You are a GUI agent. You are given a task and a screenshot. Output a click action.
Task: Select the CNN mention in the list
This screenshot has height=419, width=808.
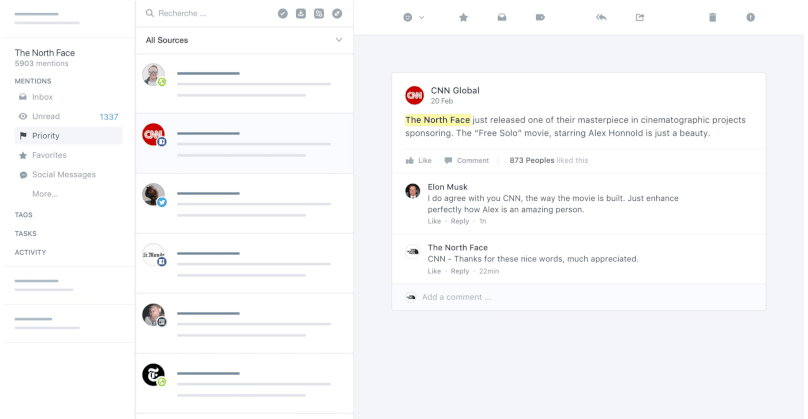[244, 143]
